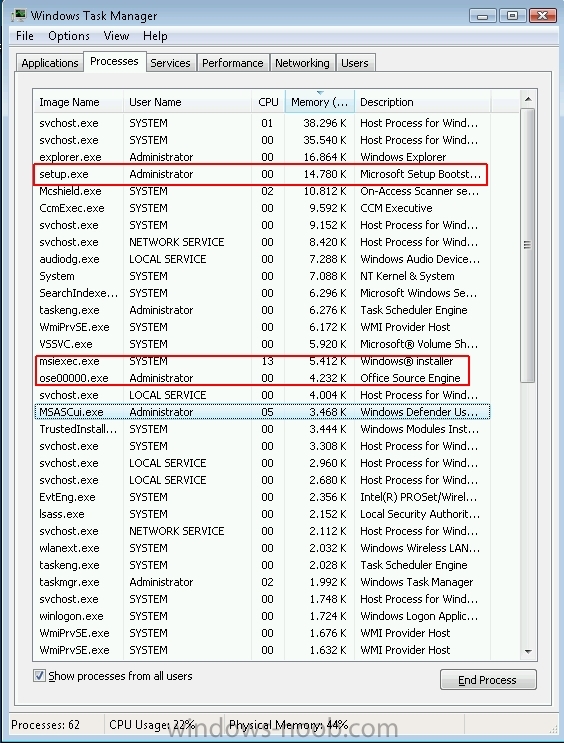564x743 pixels.
Task: Select the TrustedInstall... process row
Action: click(x=262, y=429)
